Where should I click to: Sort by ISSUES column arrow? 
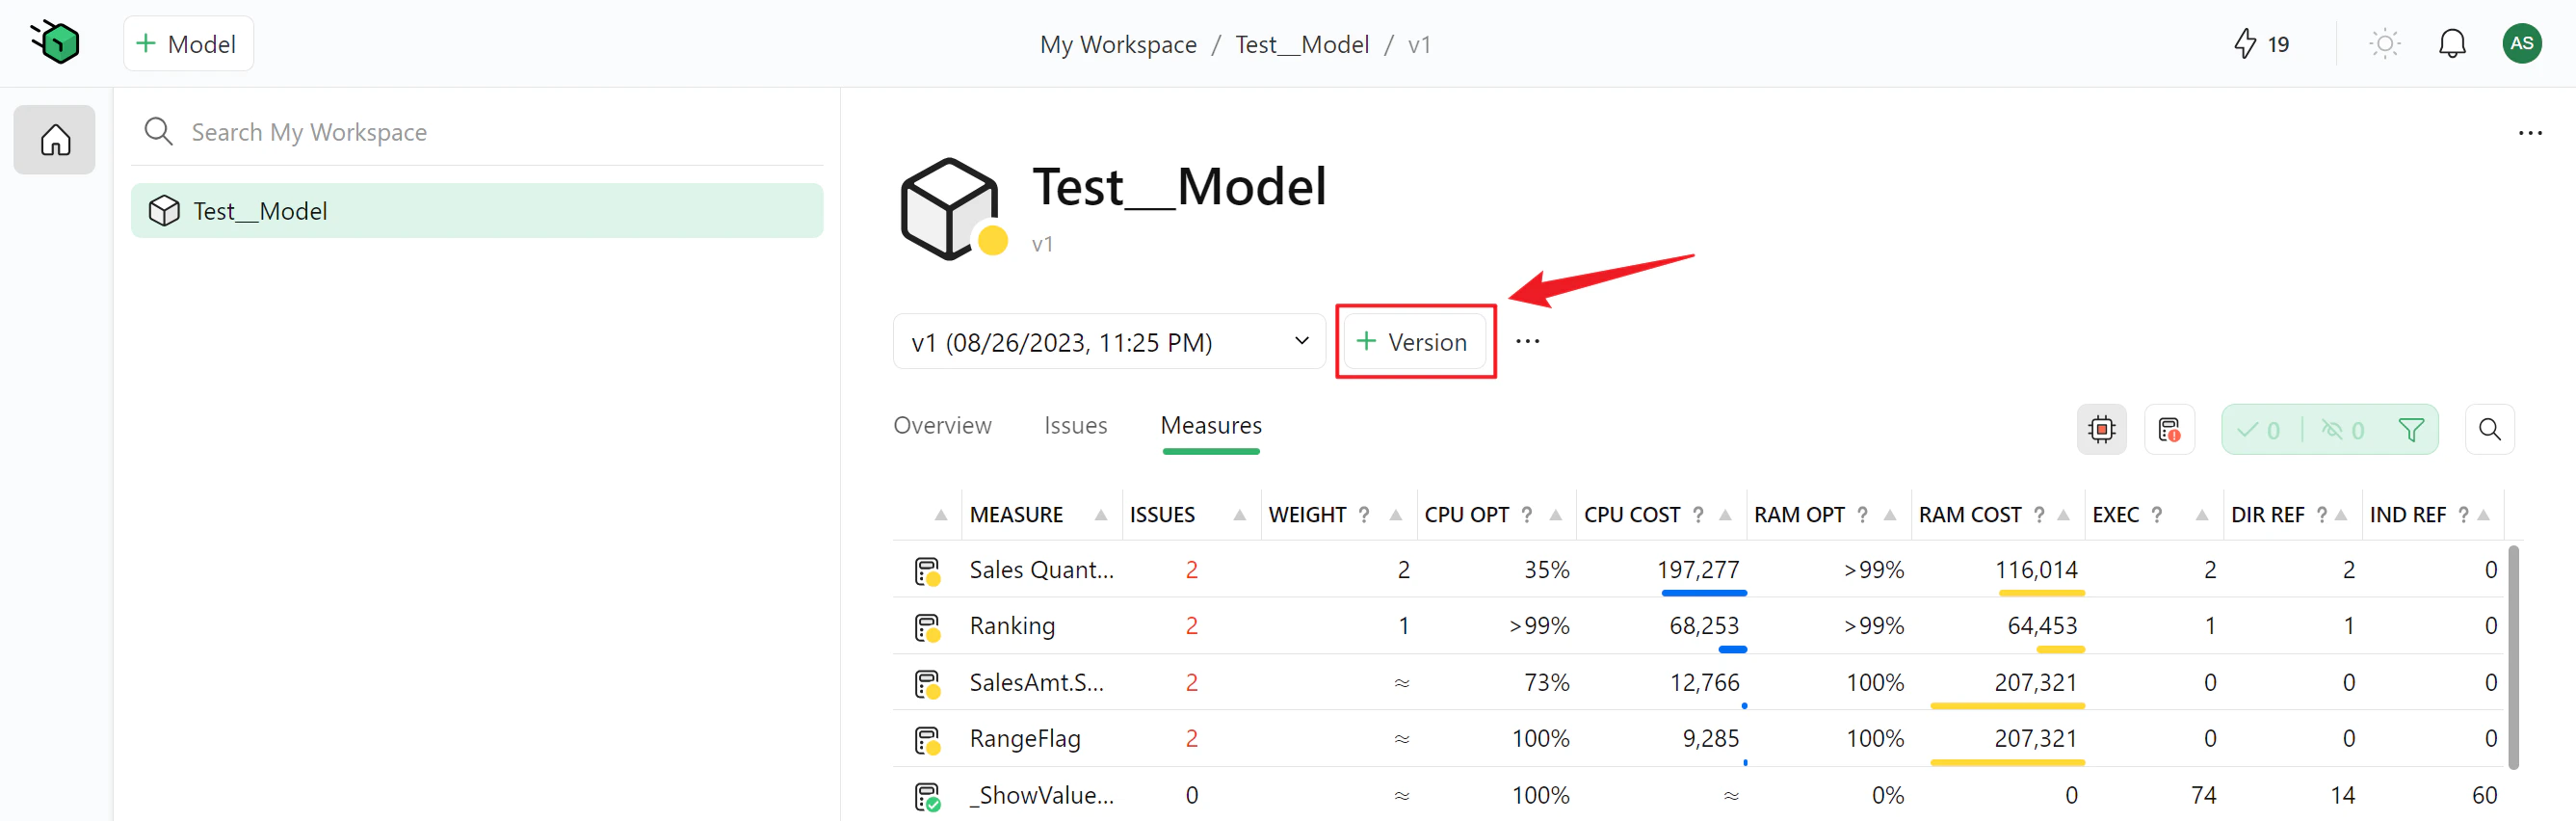click(1239, 516)
